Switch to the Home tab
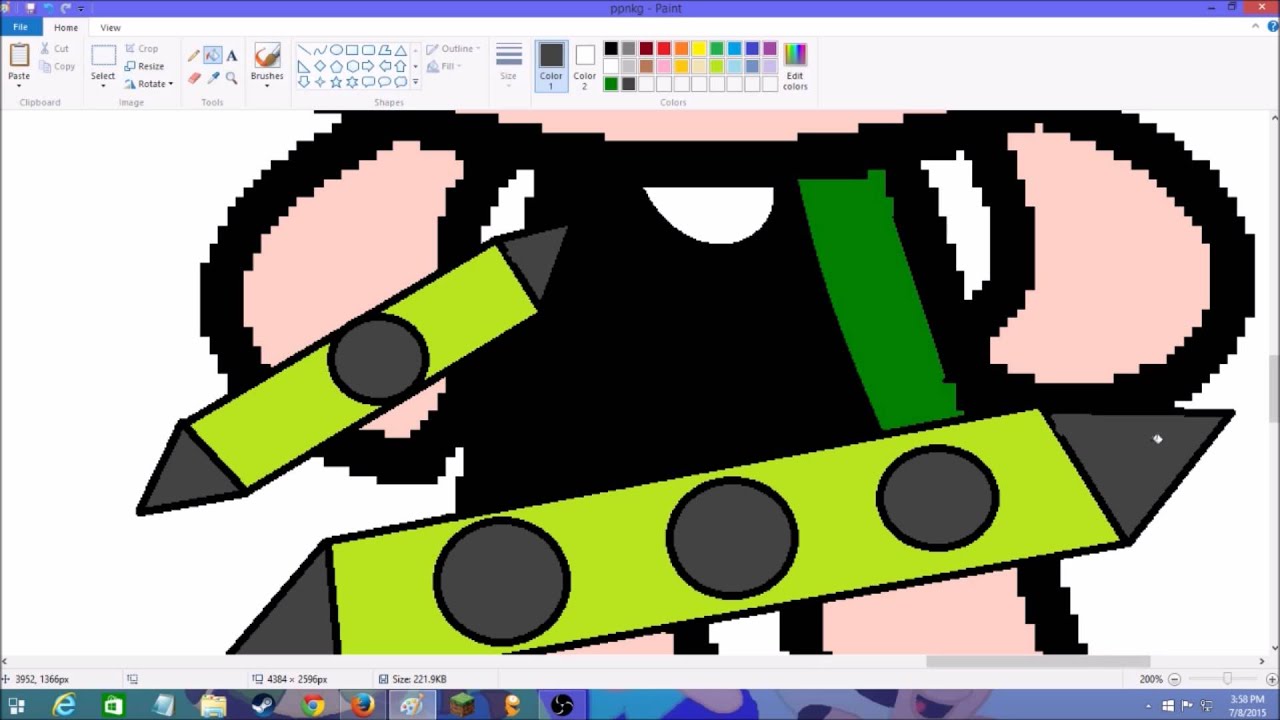The image size is (1280, 720). tap(66, 27)
